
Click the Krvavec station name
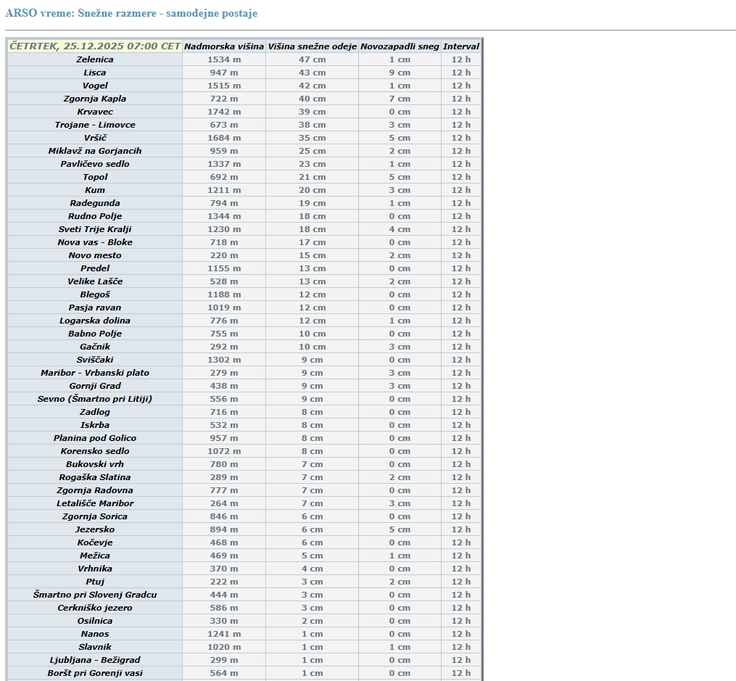point(95,112)
